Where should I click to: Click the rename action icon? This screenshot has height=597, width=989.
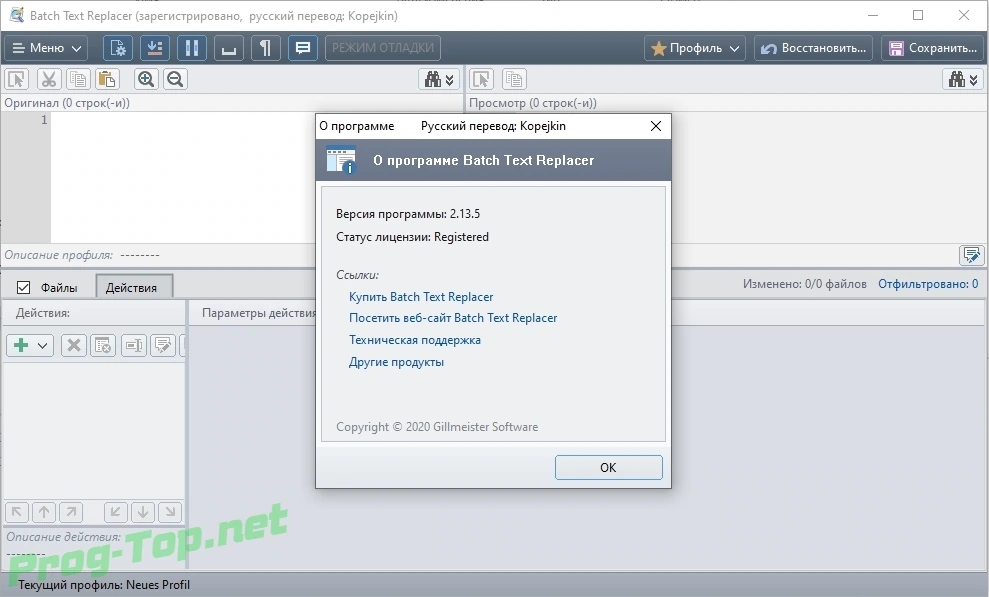point(134,345)
